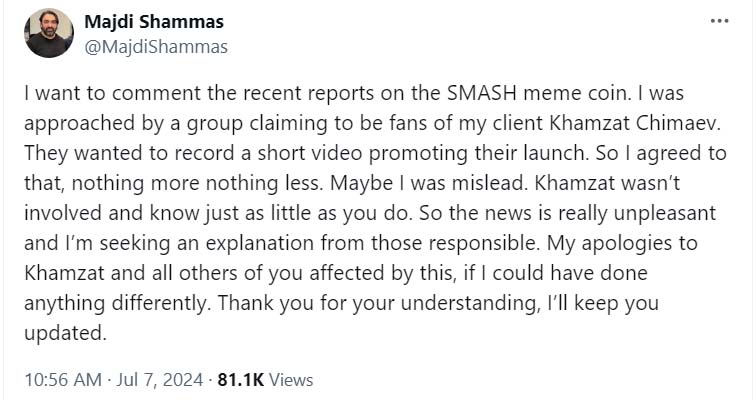Open the Majdi Shammas display name link
The width and height of the screenshot is (753, 400).
click(154, 22)
